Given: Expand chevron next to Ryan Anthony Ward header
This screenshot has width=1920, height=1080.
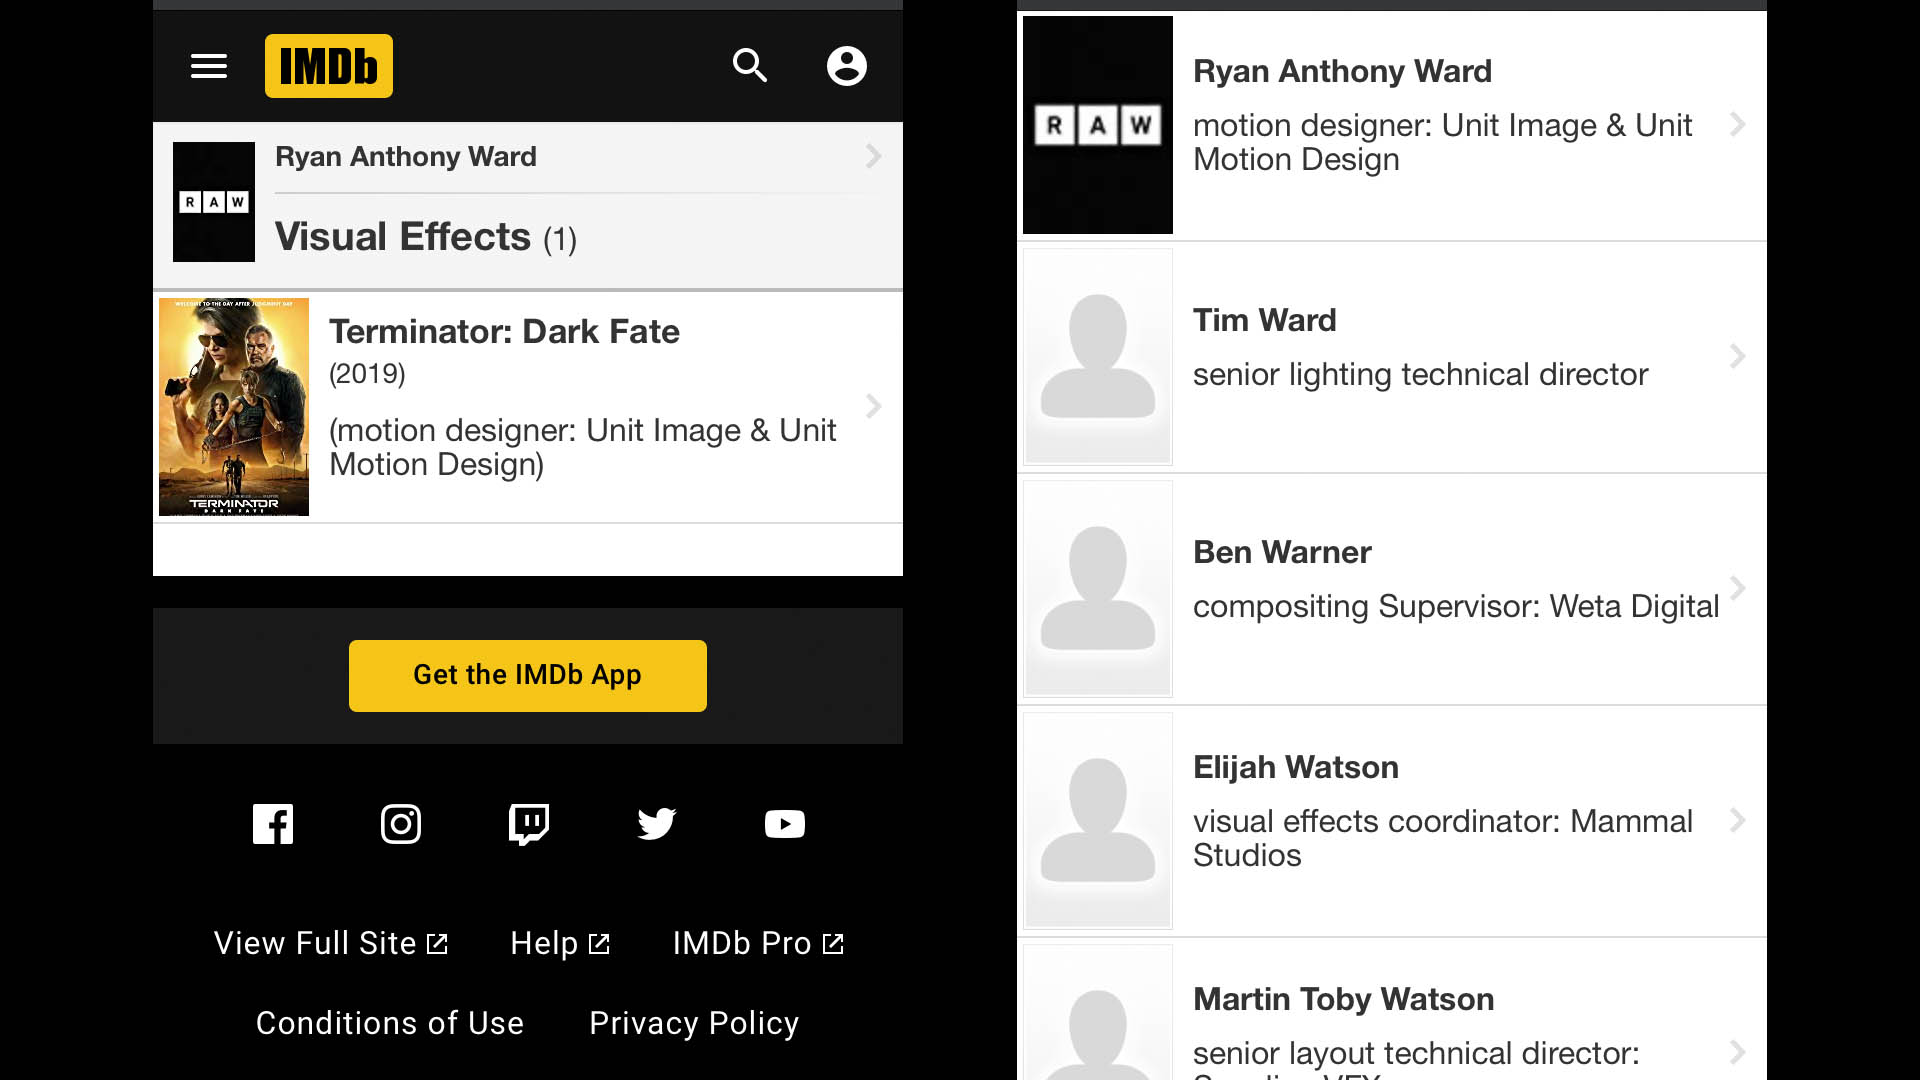Looking at the screenshot, I should 873,156.
